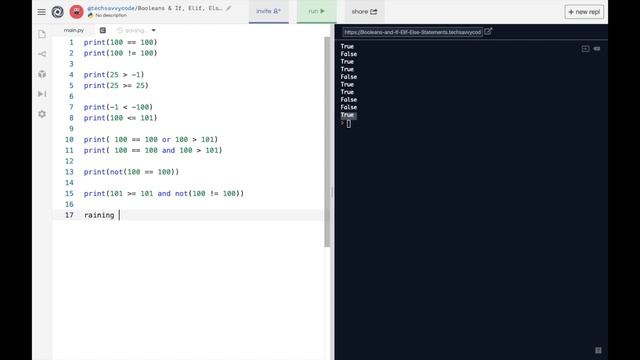Image resolution: width=640 pixels, height=360 pixels.
Task: Click the Python logo beside No description
Action: 91,16
